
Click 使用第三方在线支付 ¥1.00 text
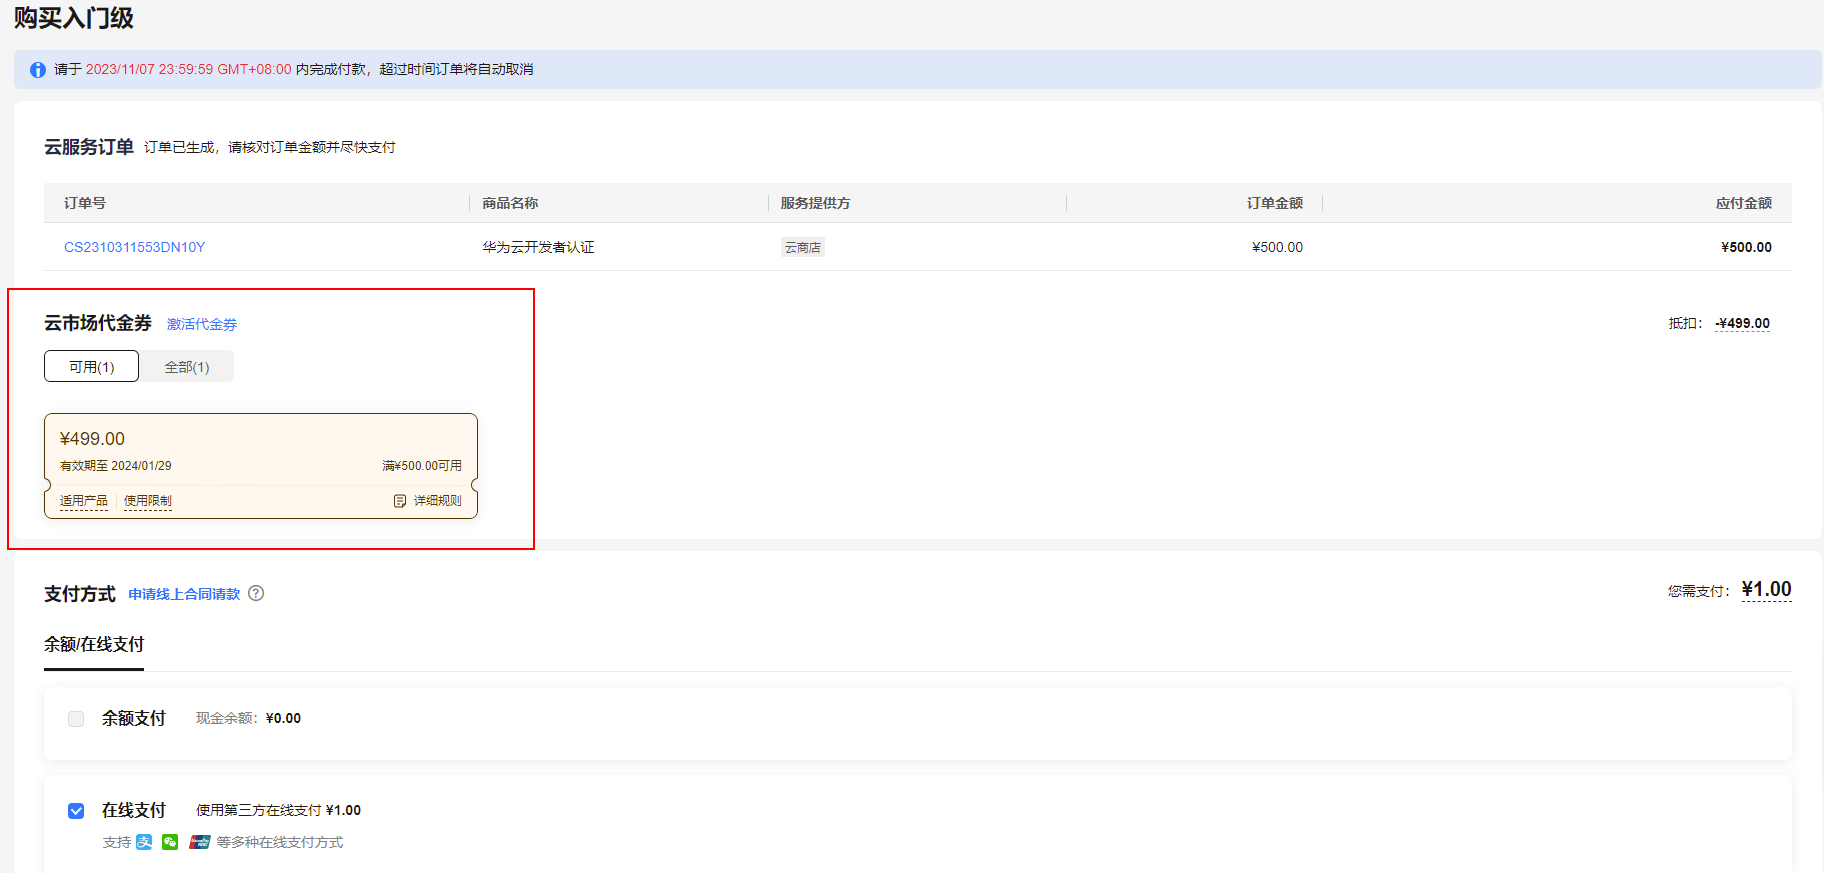coord(278,810)
